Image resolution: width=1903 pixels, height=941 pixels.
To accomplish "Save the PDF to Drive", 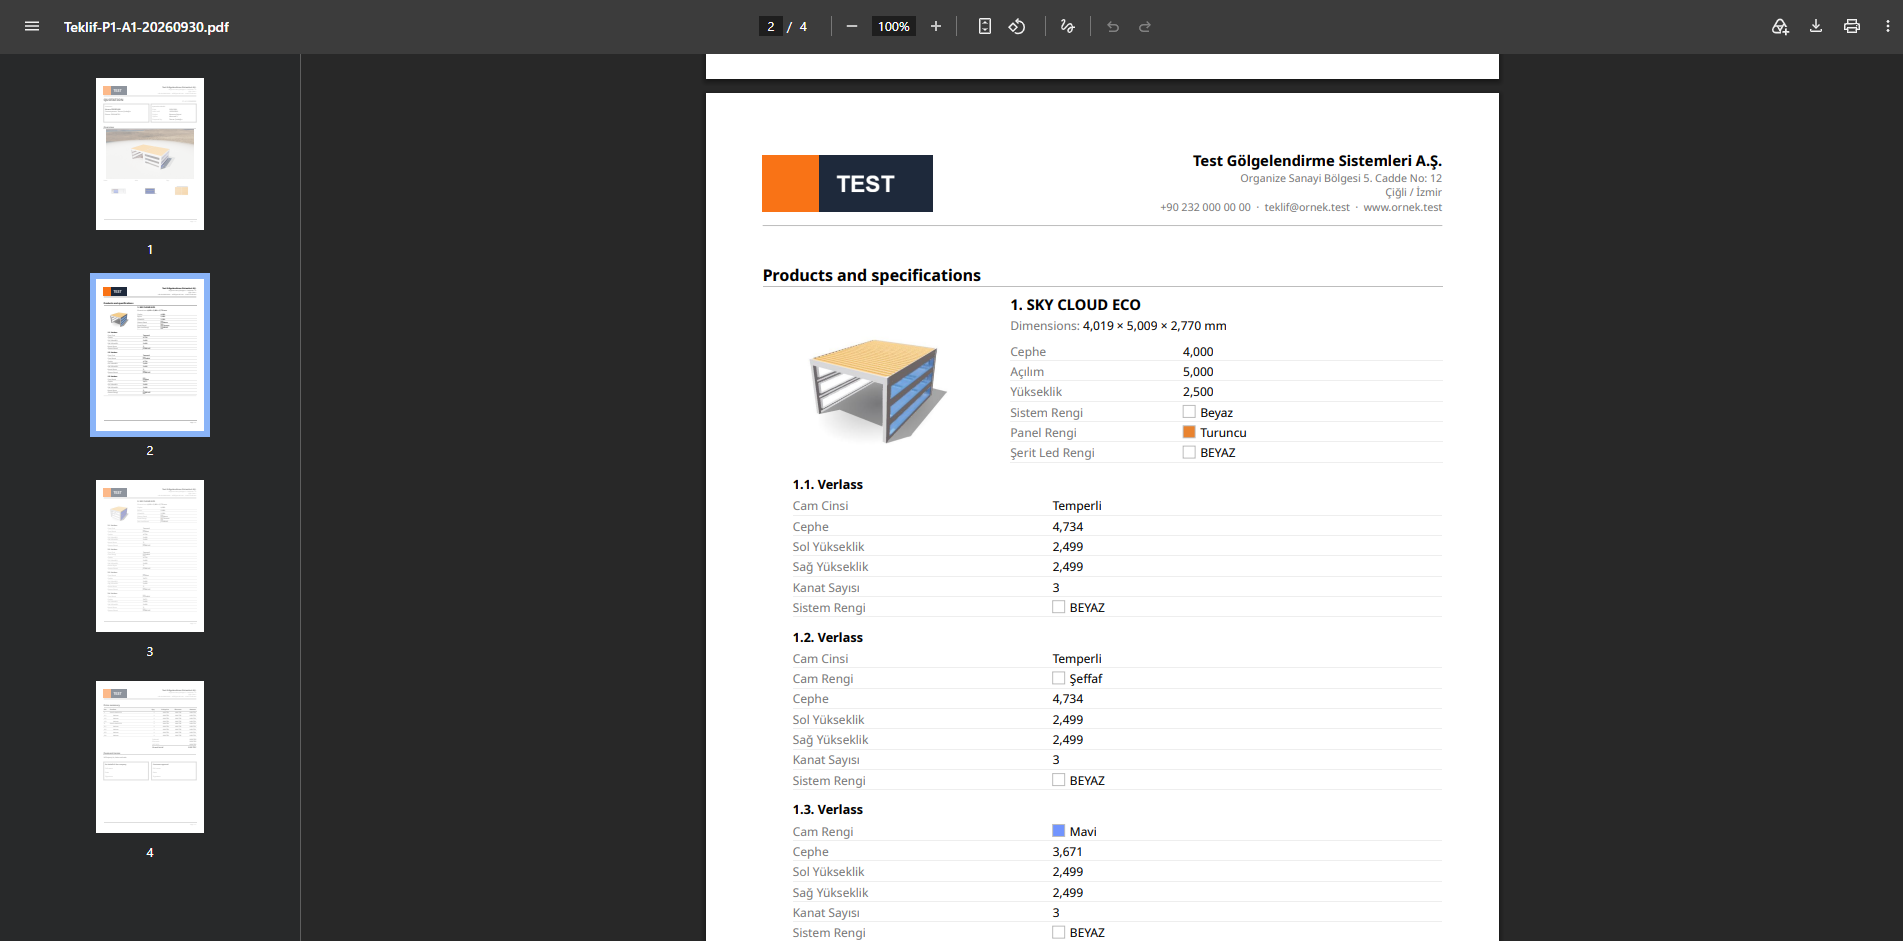I will (x=1780, y=27).
